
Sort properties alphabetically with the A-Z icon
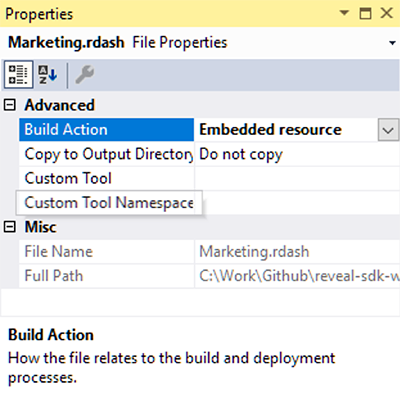[x=48, y=74]
